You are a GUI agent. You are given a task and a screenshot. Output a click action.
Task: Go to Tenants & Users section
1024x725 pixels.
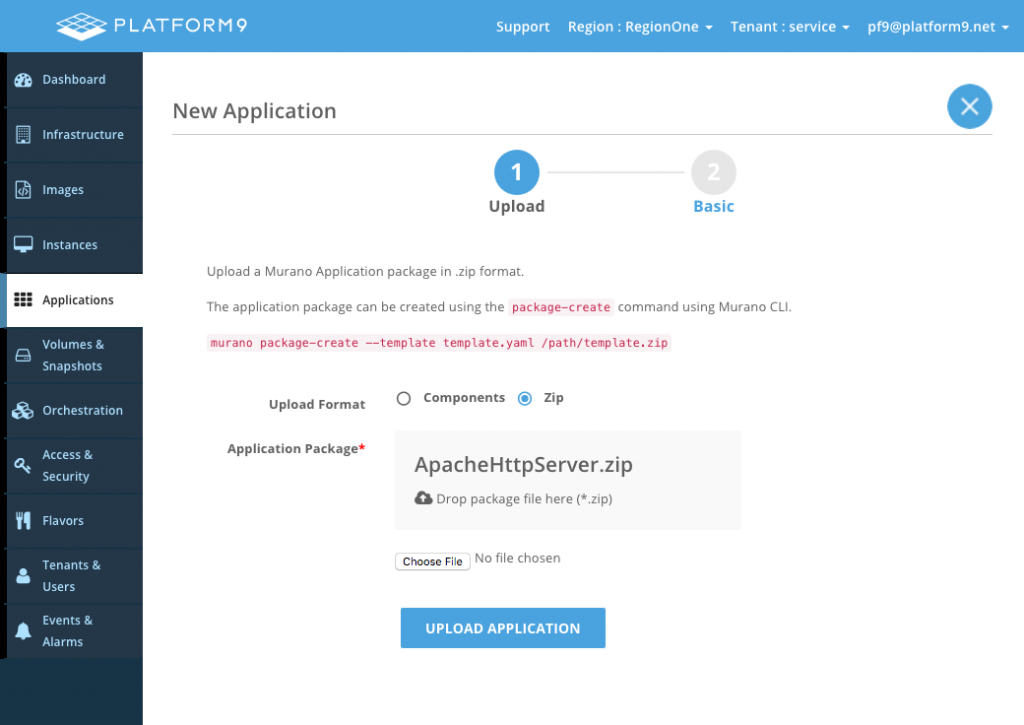(71, 576)
